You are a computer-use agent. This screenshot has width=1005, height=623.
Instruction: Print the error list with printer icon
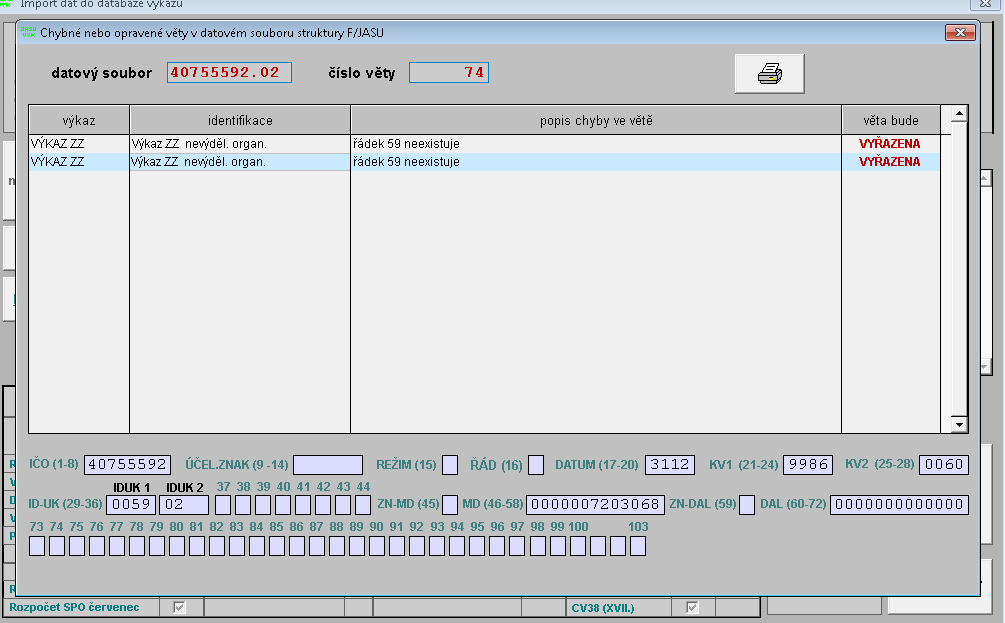pyautogui.click(x=769, y=74)
